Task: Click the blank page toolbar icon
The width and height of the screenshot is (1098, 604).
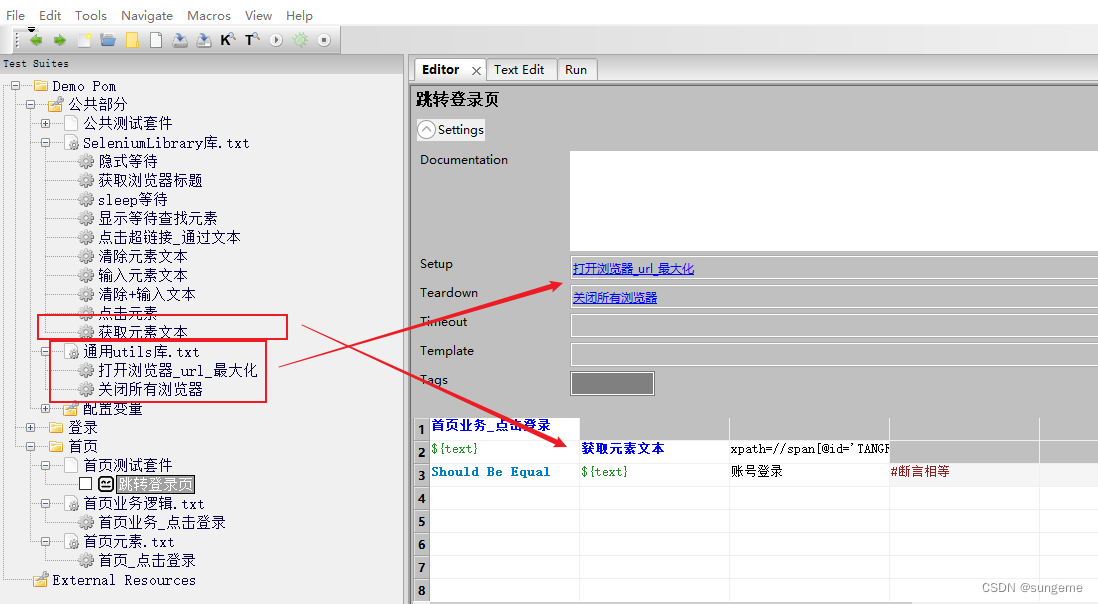Action: click(156, 41)
